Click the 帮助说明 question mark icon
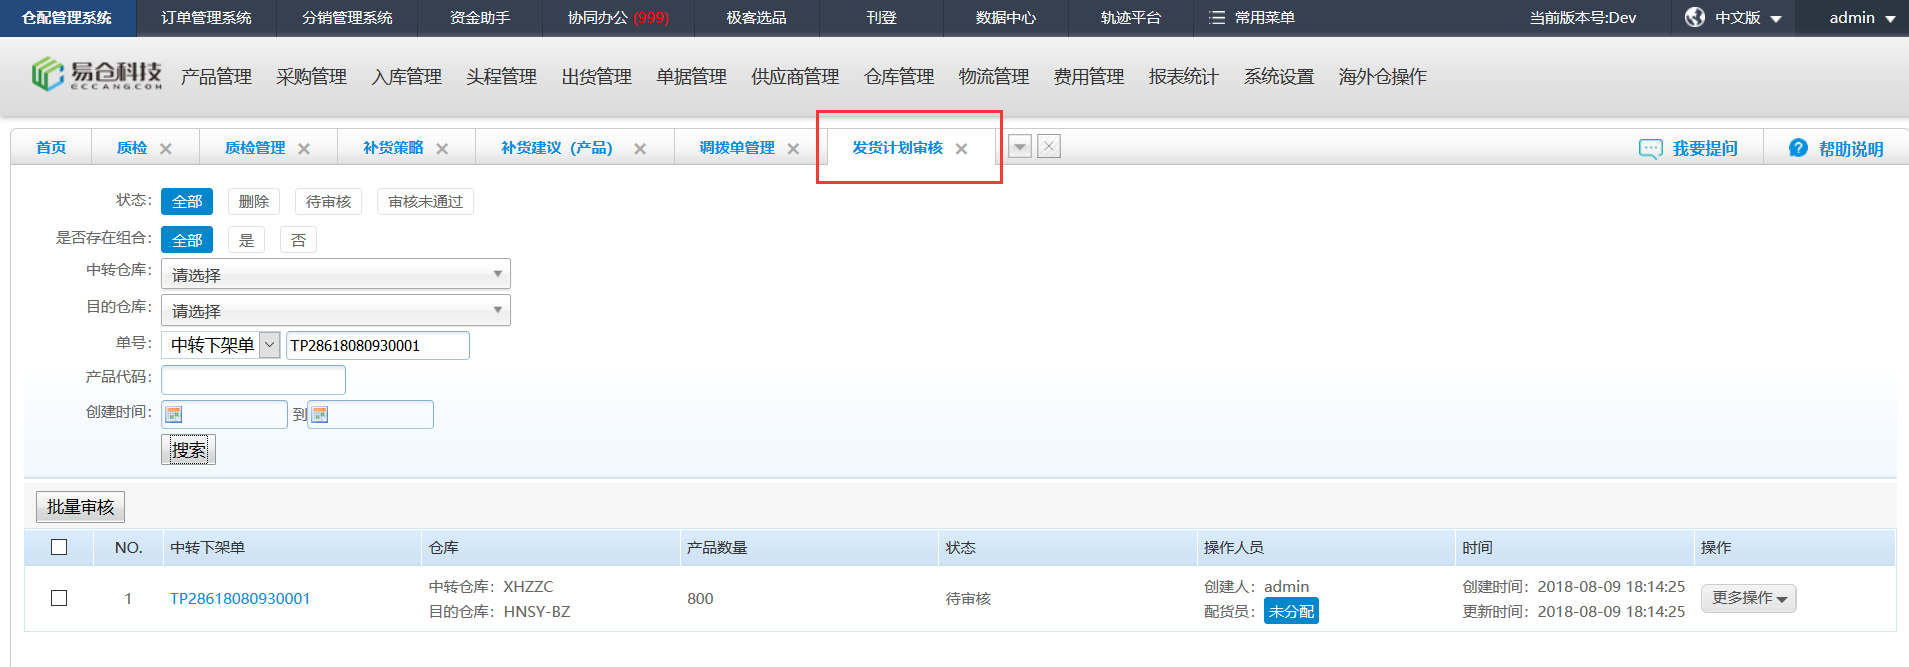 point(1798,148)
